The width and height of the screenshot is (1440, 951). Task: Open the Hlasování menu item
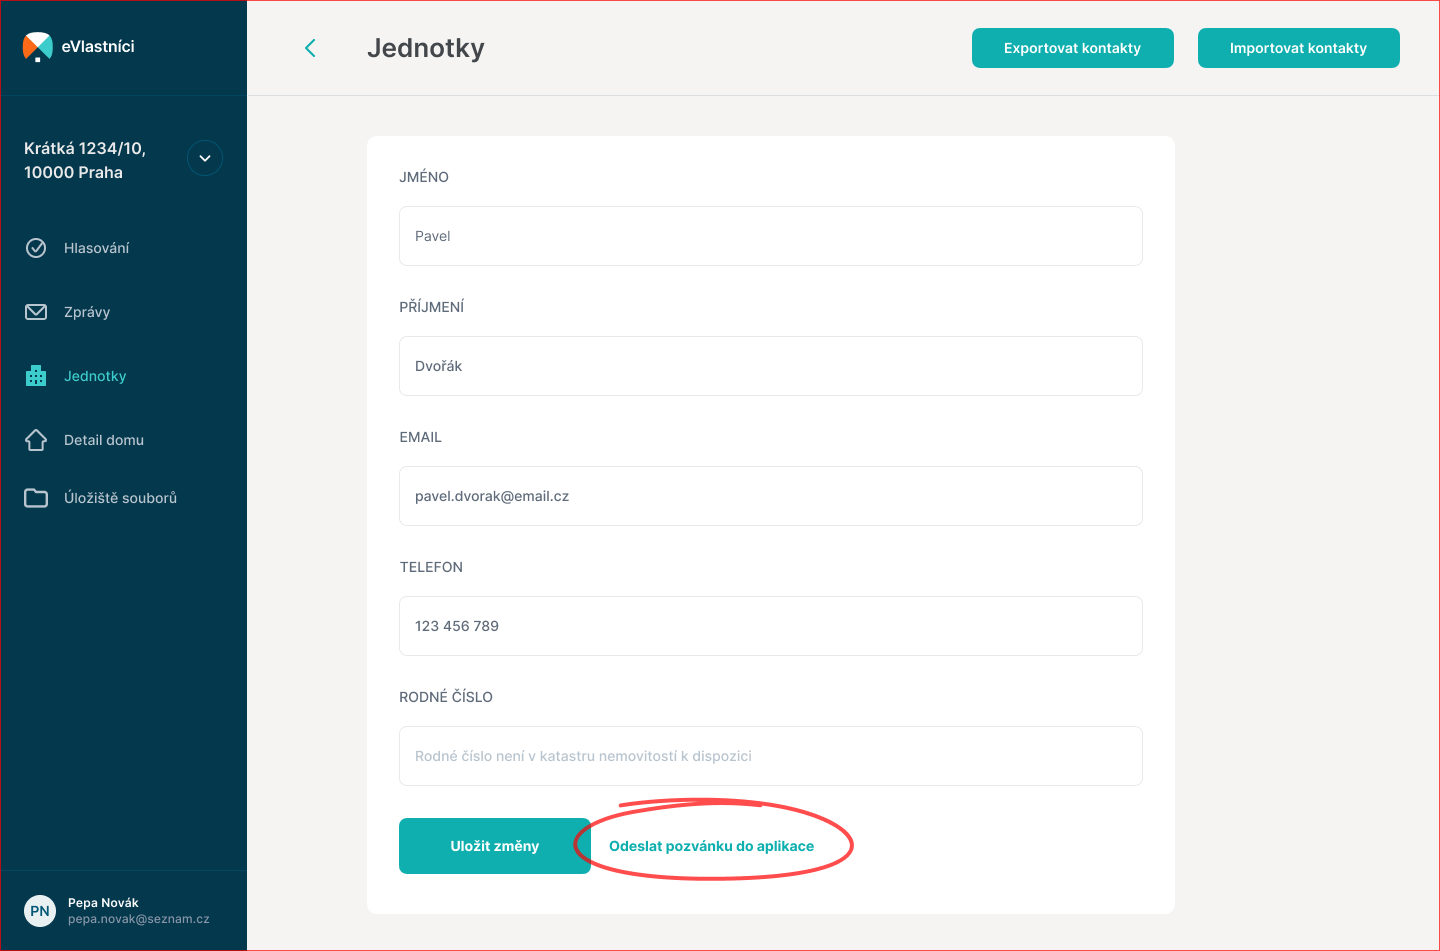pos(97,248)
